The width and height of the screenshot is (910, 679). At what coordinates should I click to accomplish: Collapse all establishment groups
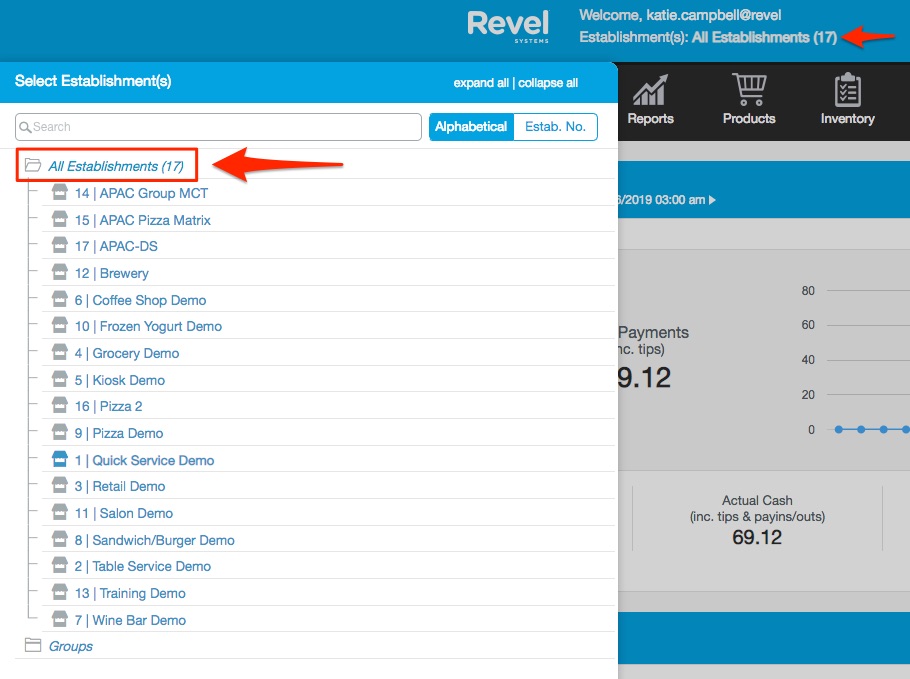pyautogui.click(x=548, y=83)
